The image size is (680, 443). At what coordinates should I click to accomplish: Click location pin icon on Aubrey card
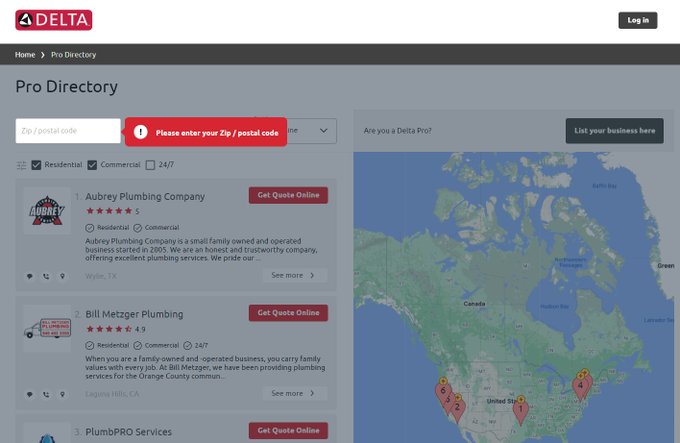click(62, 276)
